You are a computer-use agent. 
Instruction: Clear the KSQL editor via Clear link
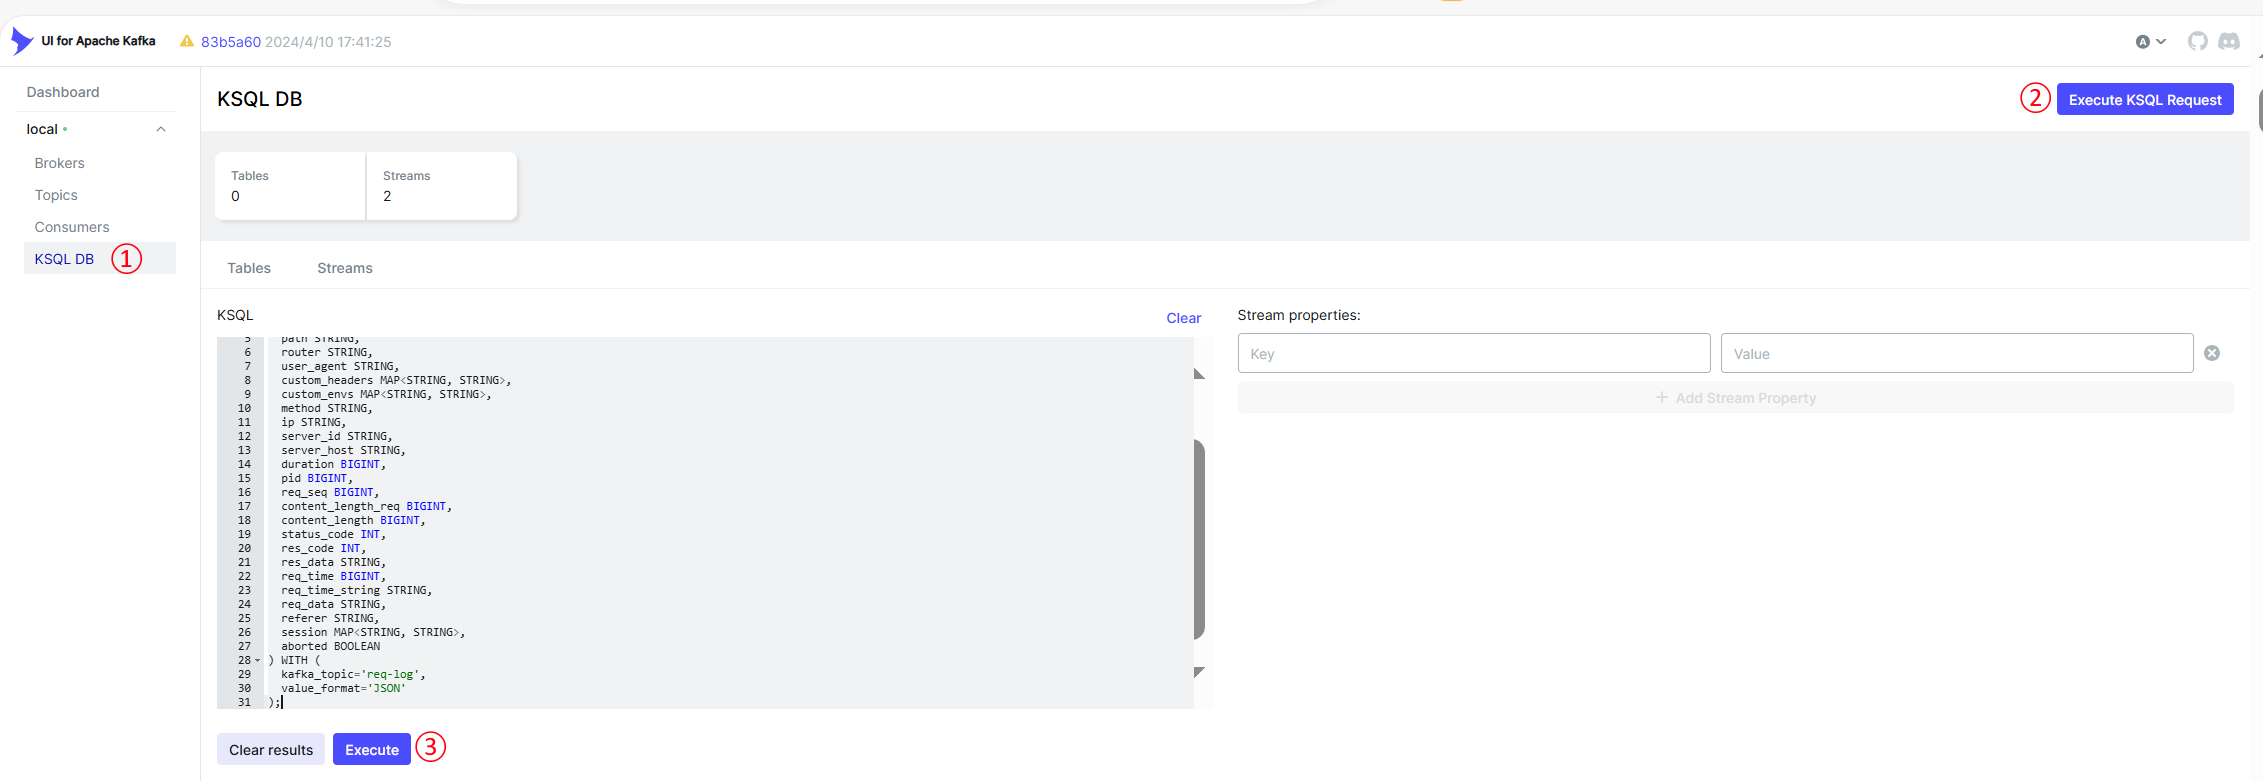click(1183, 318)
